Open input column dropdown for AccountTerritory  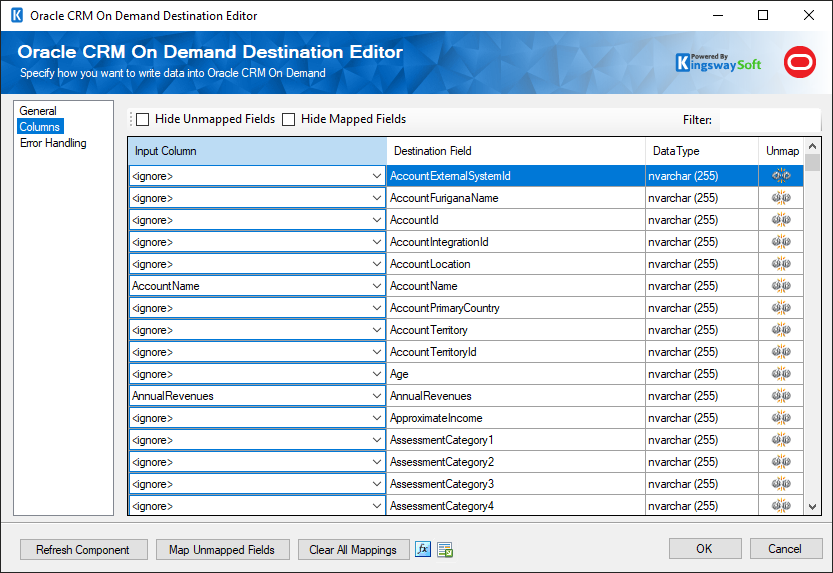[377, 330]
